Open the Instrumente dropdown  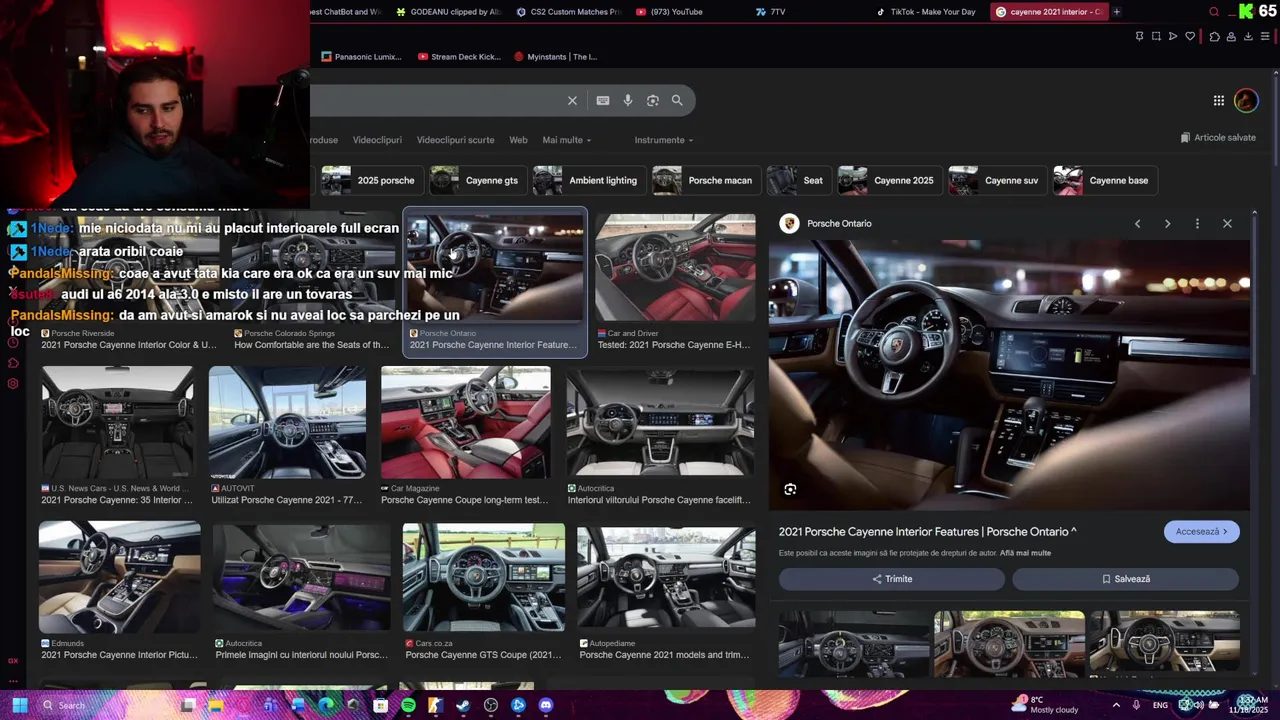click(x=663, y=140)
